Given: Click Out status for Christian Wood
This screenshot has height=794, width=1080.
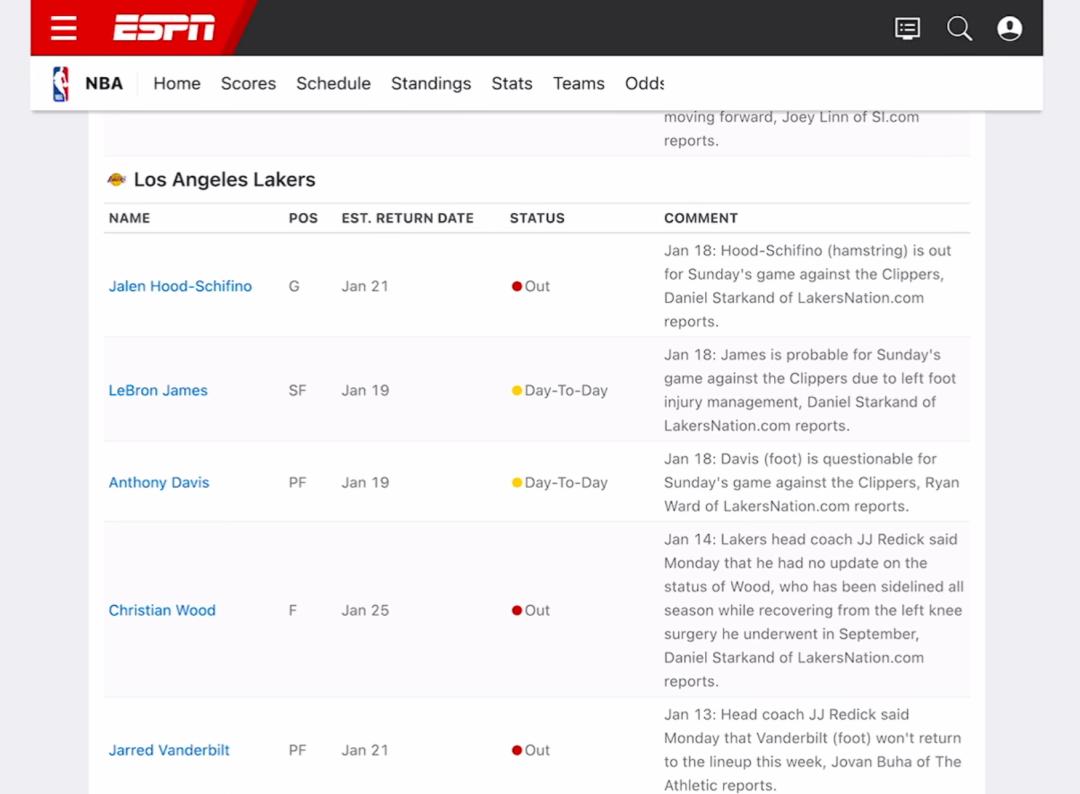Looking at the screenshot, I should coord(531,610).
